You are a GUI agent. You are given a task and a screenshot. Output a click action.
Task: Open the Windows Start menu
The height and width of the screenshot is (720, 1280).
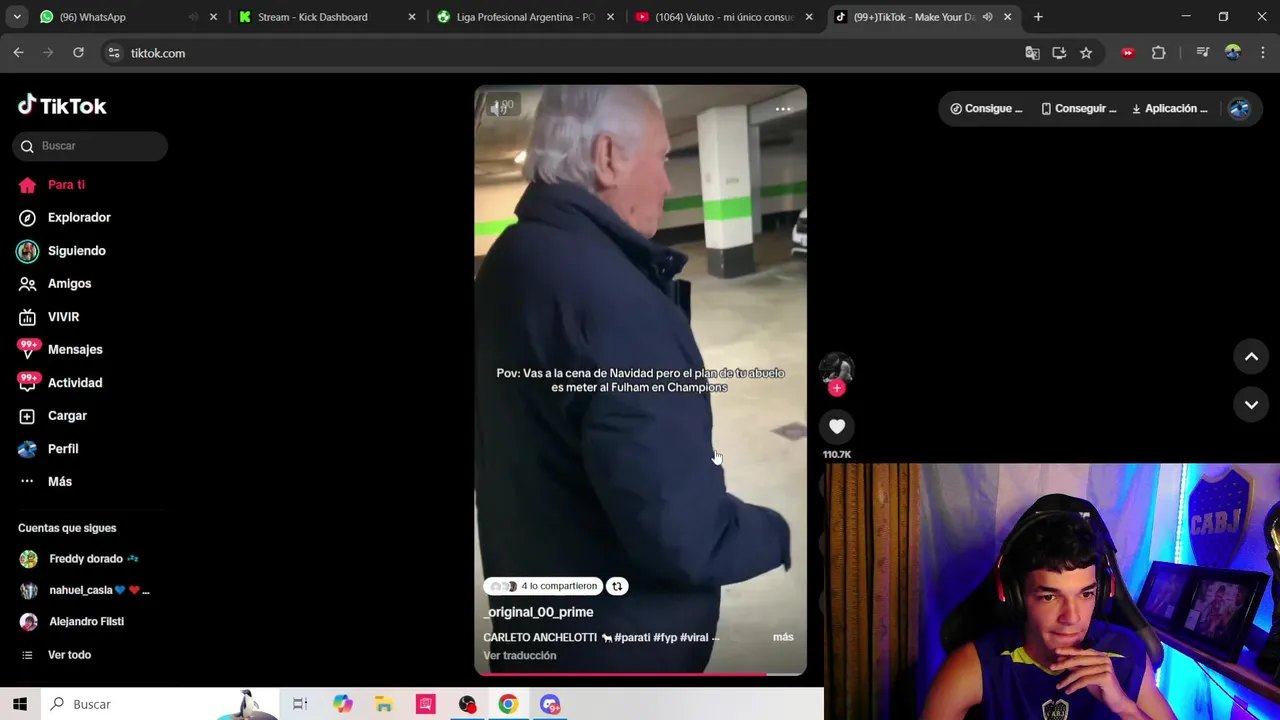(20, 704)
